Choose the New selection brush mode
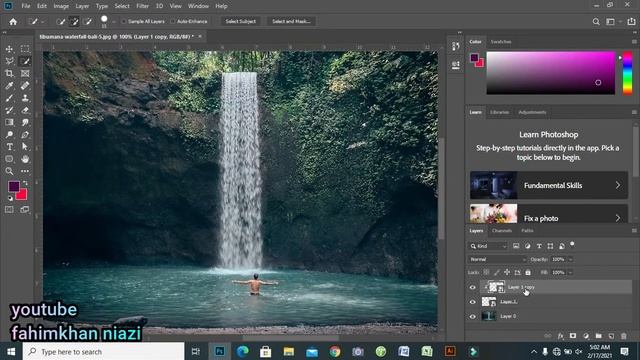 60,22
